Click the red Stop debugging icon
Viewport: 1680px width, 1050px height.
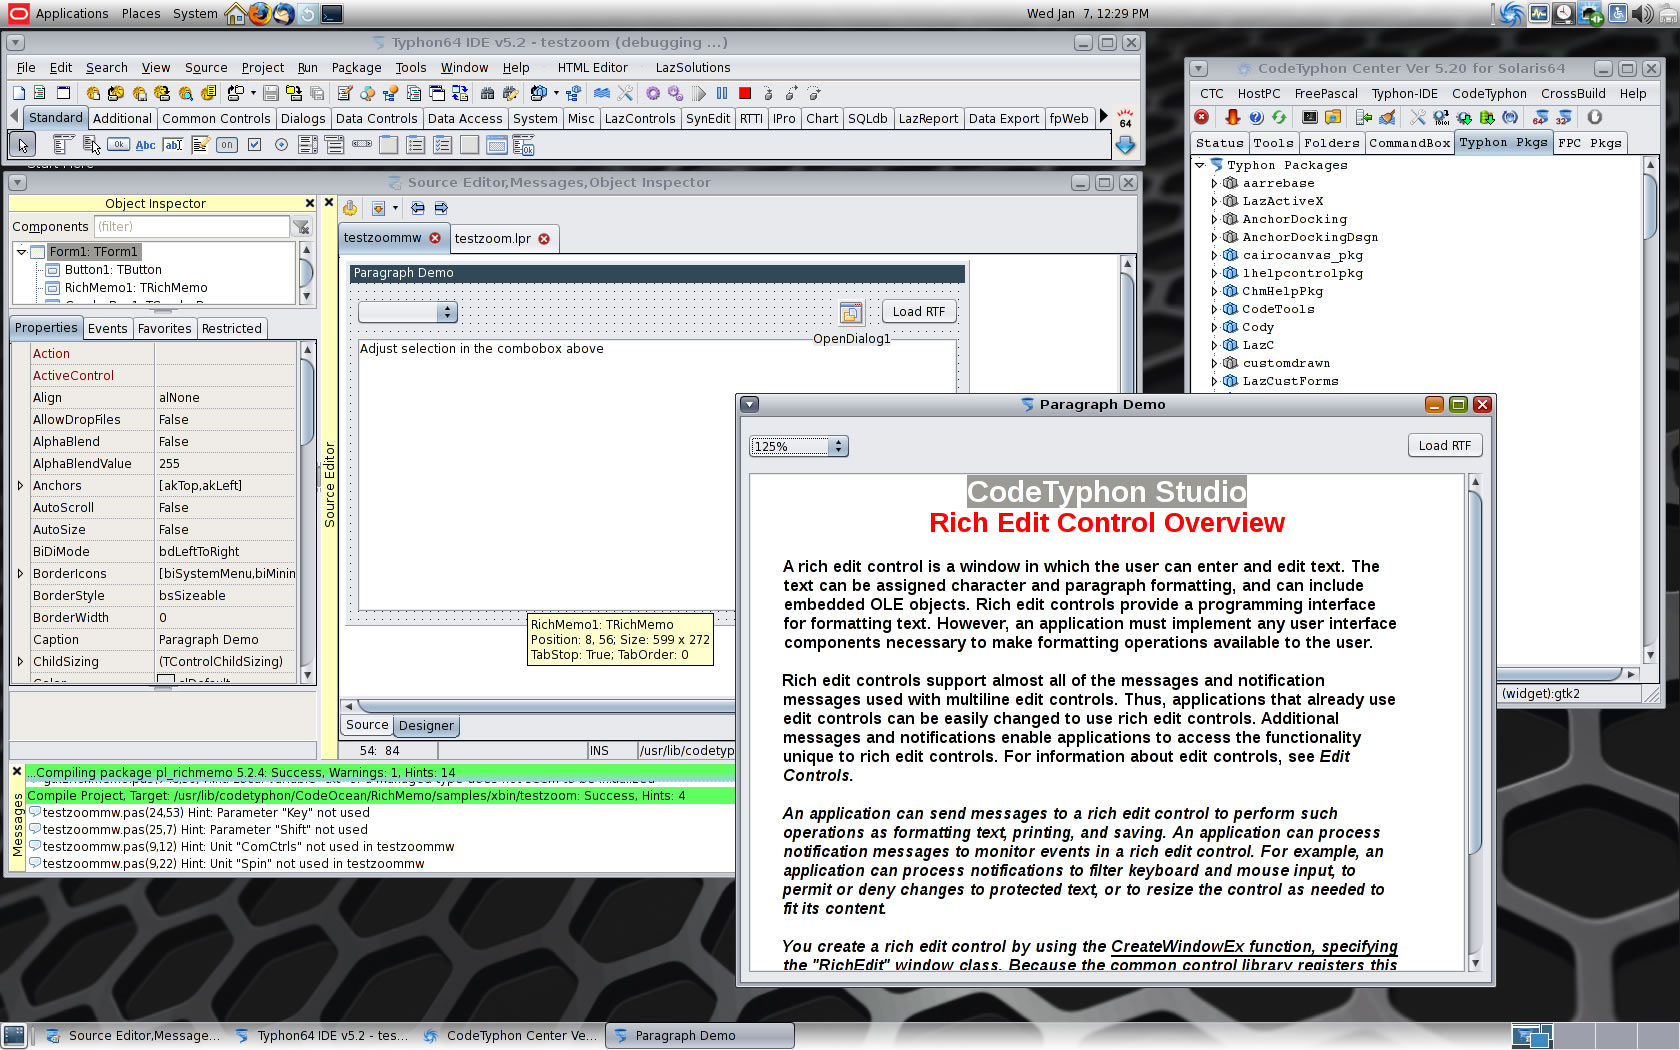745,93
